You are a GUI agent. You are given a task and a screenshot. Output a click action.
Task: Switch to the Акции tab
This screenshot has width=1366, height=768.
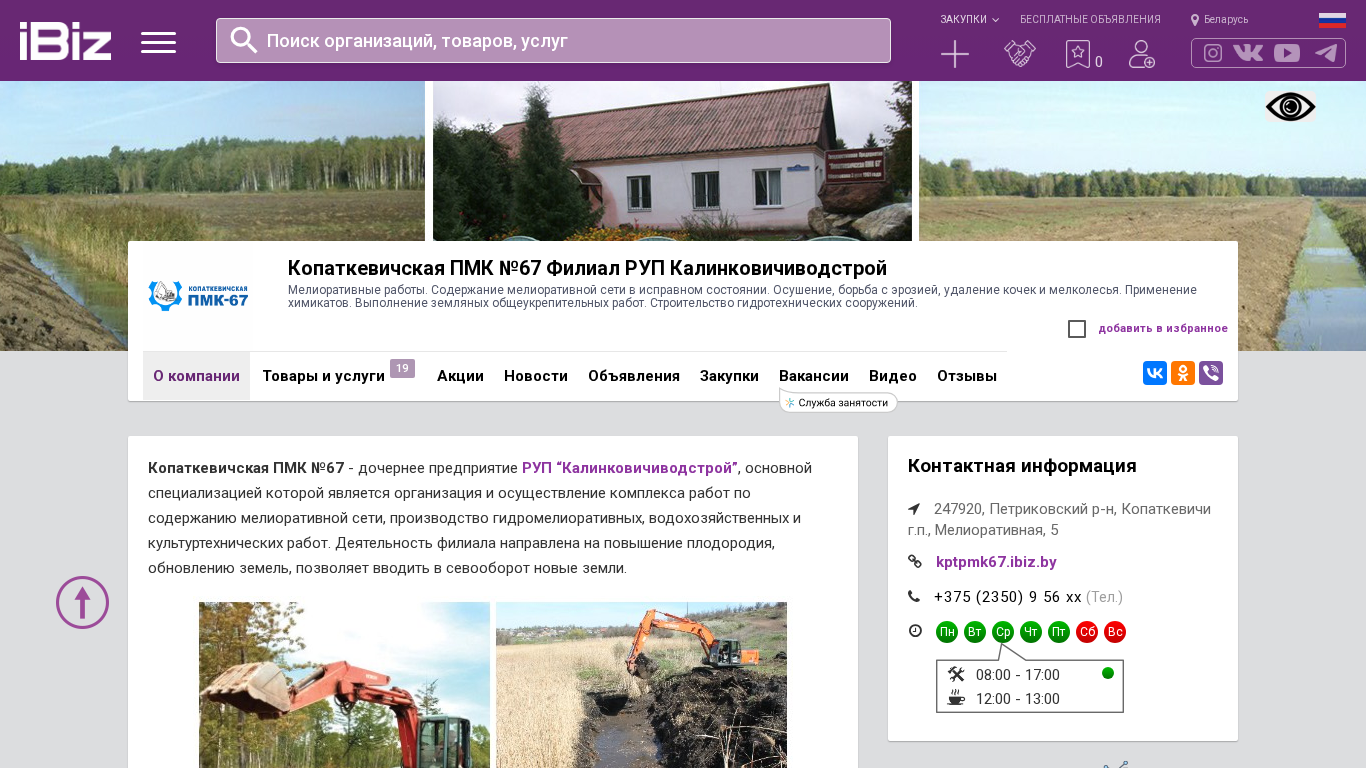tap(460, 376)
